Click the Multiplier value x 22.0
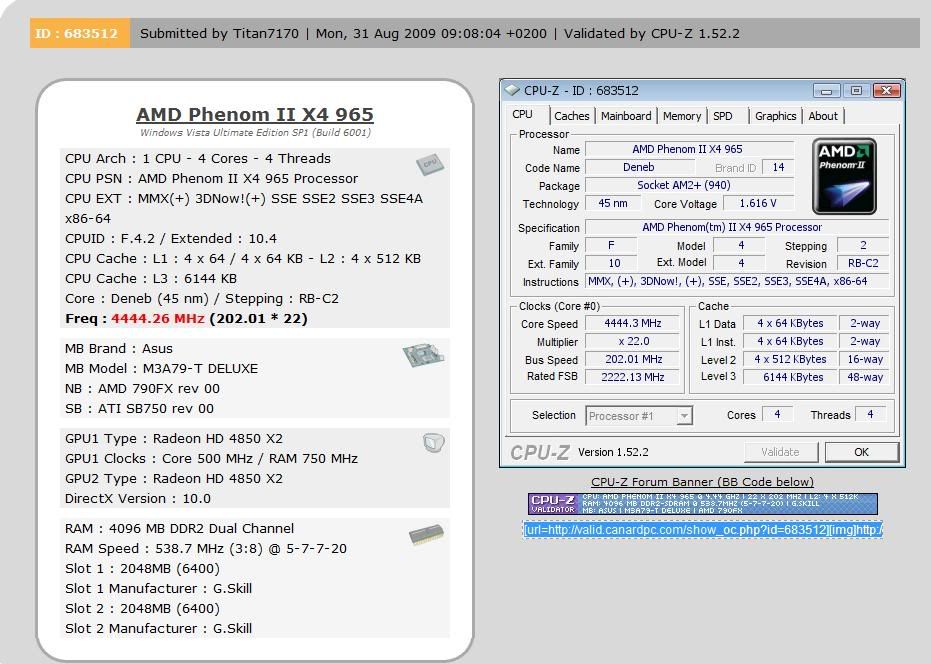This screenshot has height=664, width=931. click(632, 341)
